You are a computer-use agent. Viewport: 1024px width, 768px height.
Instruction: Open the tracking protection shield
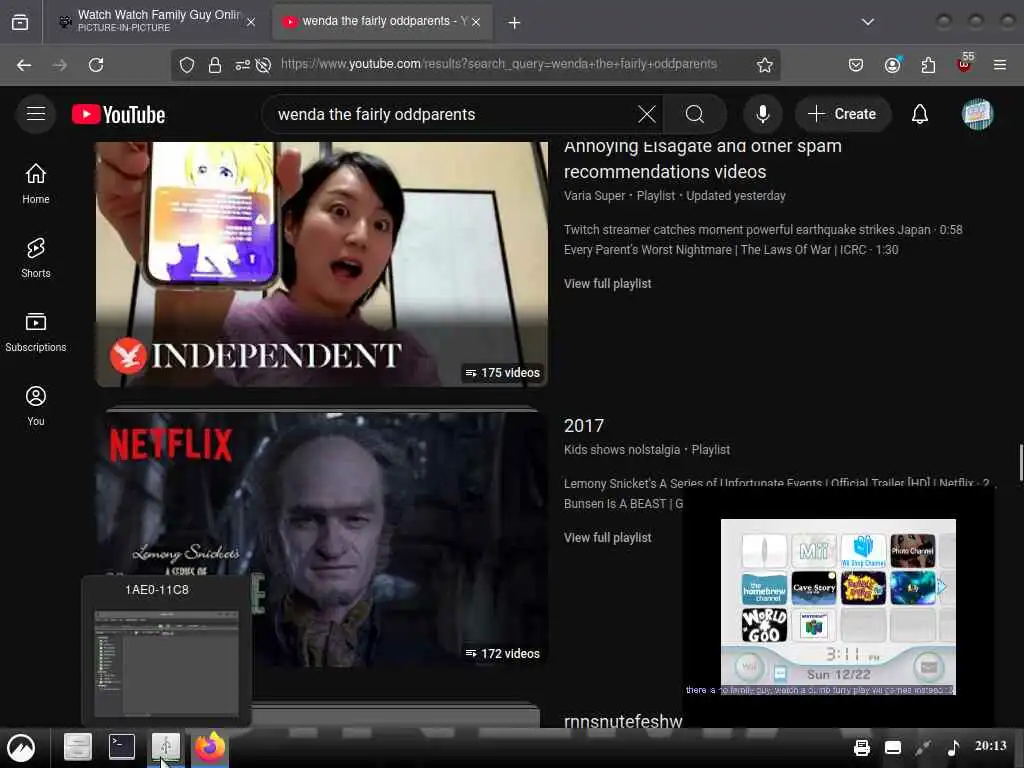187,65
